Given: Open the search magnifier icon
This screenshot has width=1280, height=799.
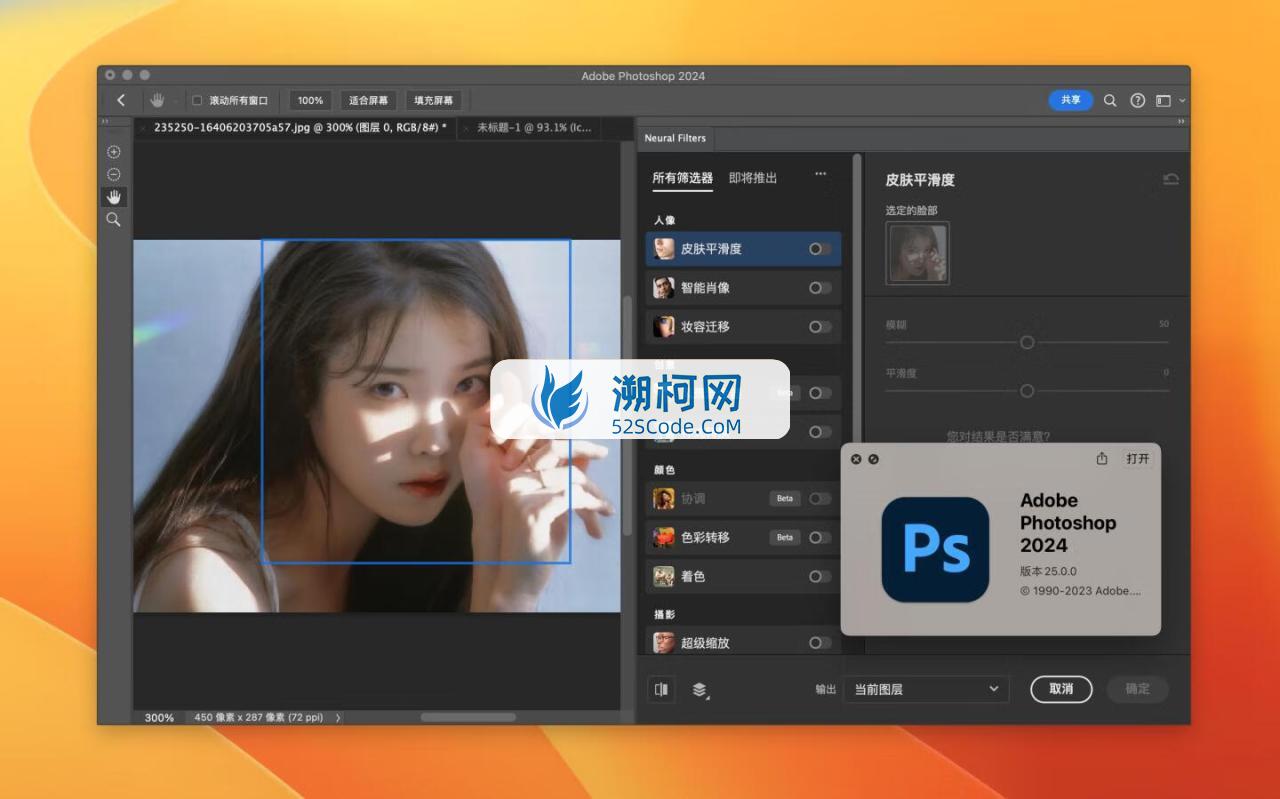Looking at the screenshot, I should tap(1110, 100).
